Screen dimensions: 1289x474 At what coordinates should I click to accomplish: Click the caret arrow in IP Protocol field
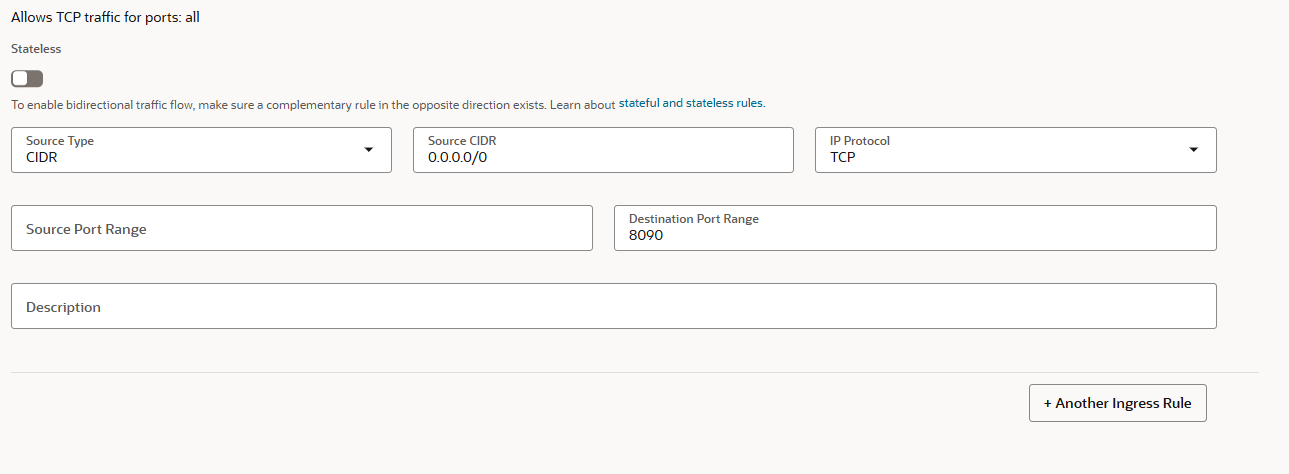(1193, 150)
